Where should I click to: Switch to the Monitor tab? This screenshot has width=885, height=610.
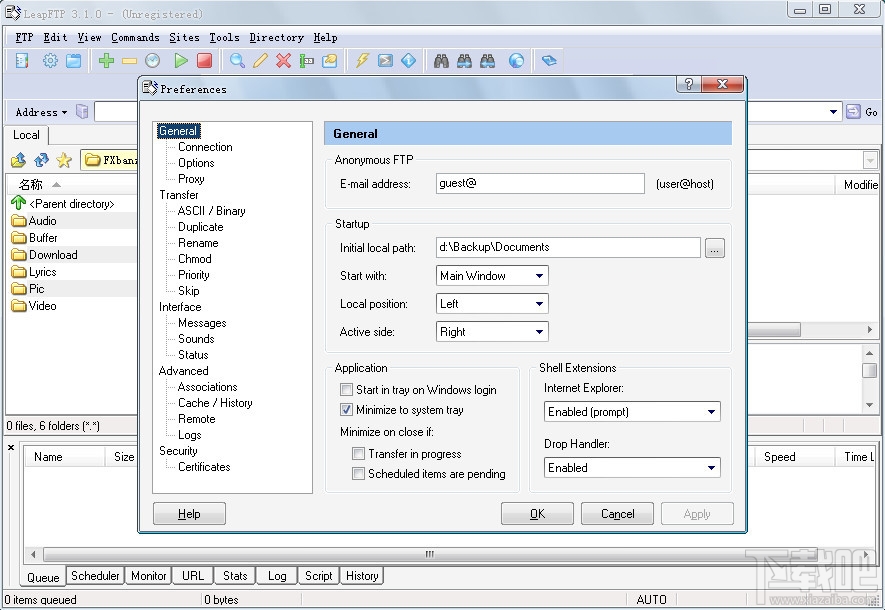click(148, 576)
